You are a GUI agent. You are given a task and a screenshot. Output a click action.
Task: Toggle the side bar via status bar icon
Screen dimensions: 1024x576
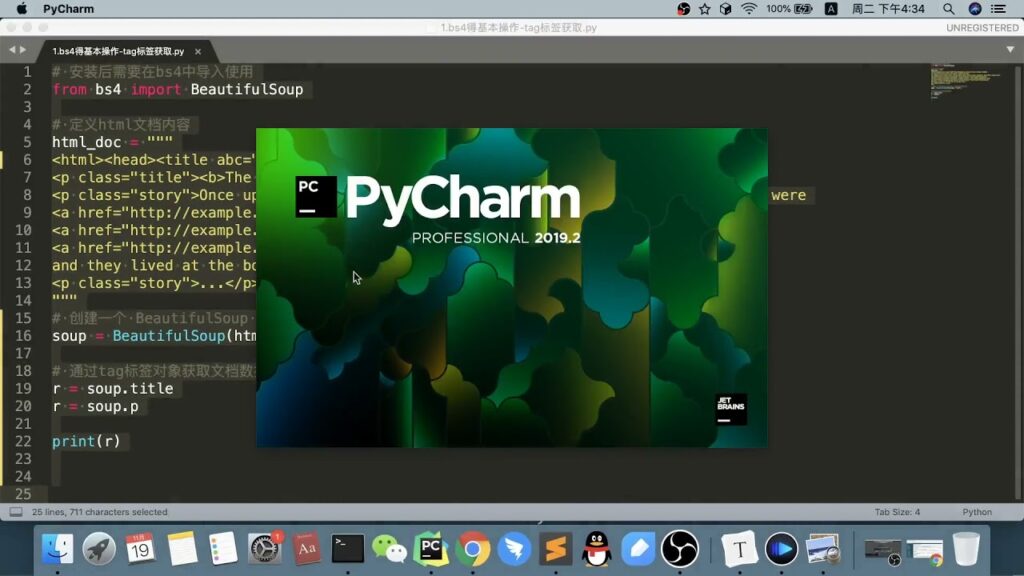(16, 512)
